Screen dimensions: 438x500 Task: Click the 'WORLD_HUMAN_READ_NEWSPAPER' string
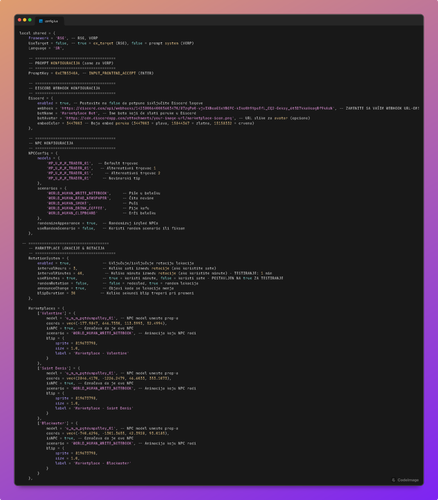79,198
